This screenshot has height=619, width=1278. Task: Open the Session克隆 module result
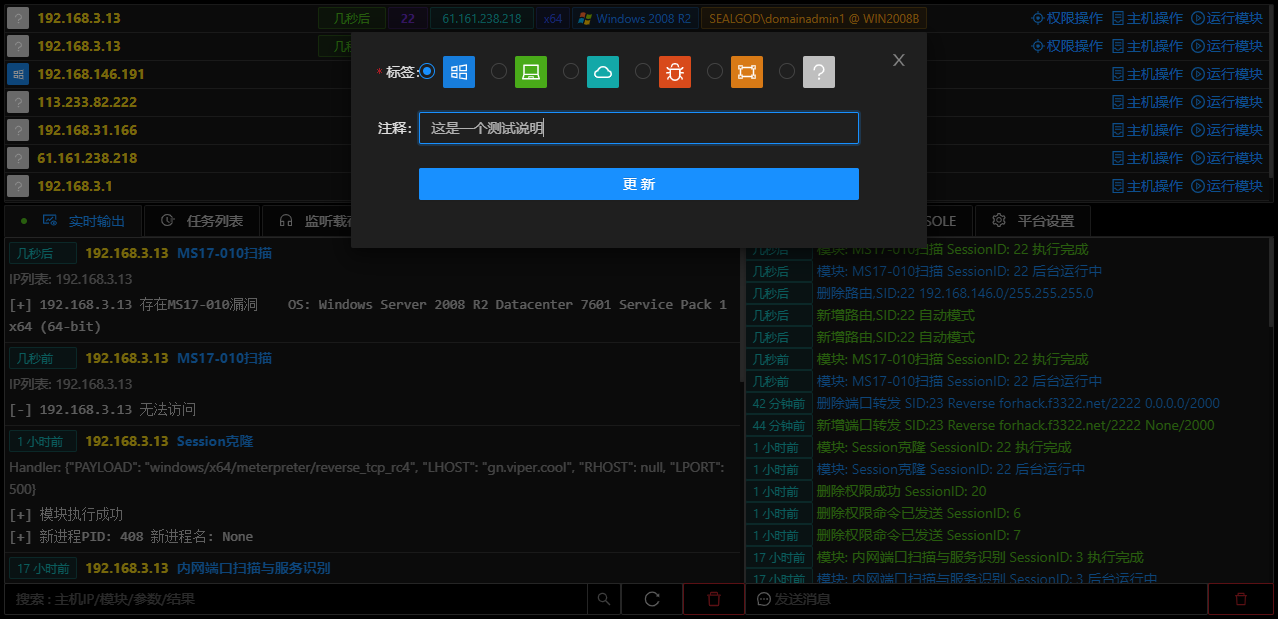[x=215, y=441]
